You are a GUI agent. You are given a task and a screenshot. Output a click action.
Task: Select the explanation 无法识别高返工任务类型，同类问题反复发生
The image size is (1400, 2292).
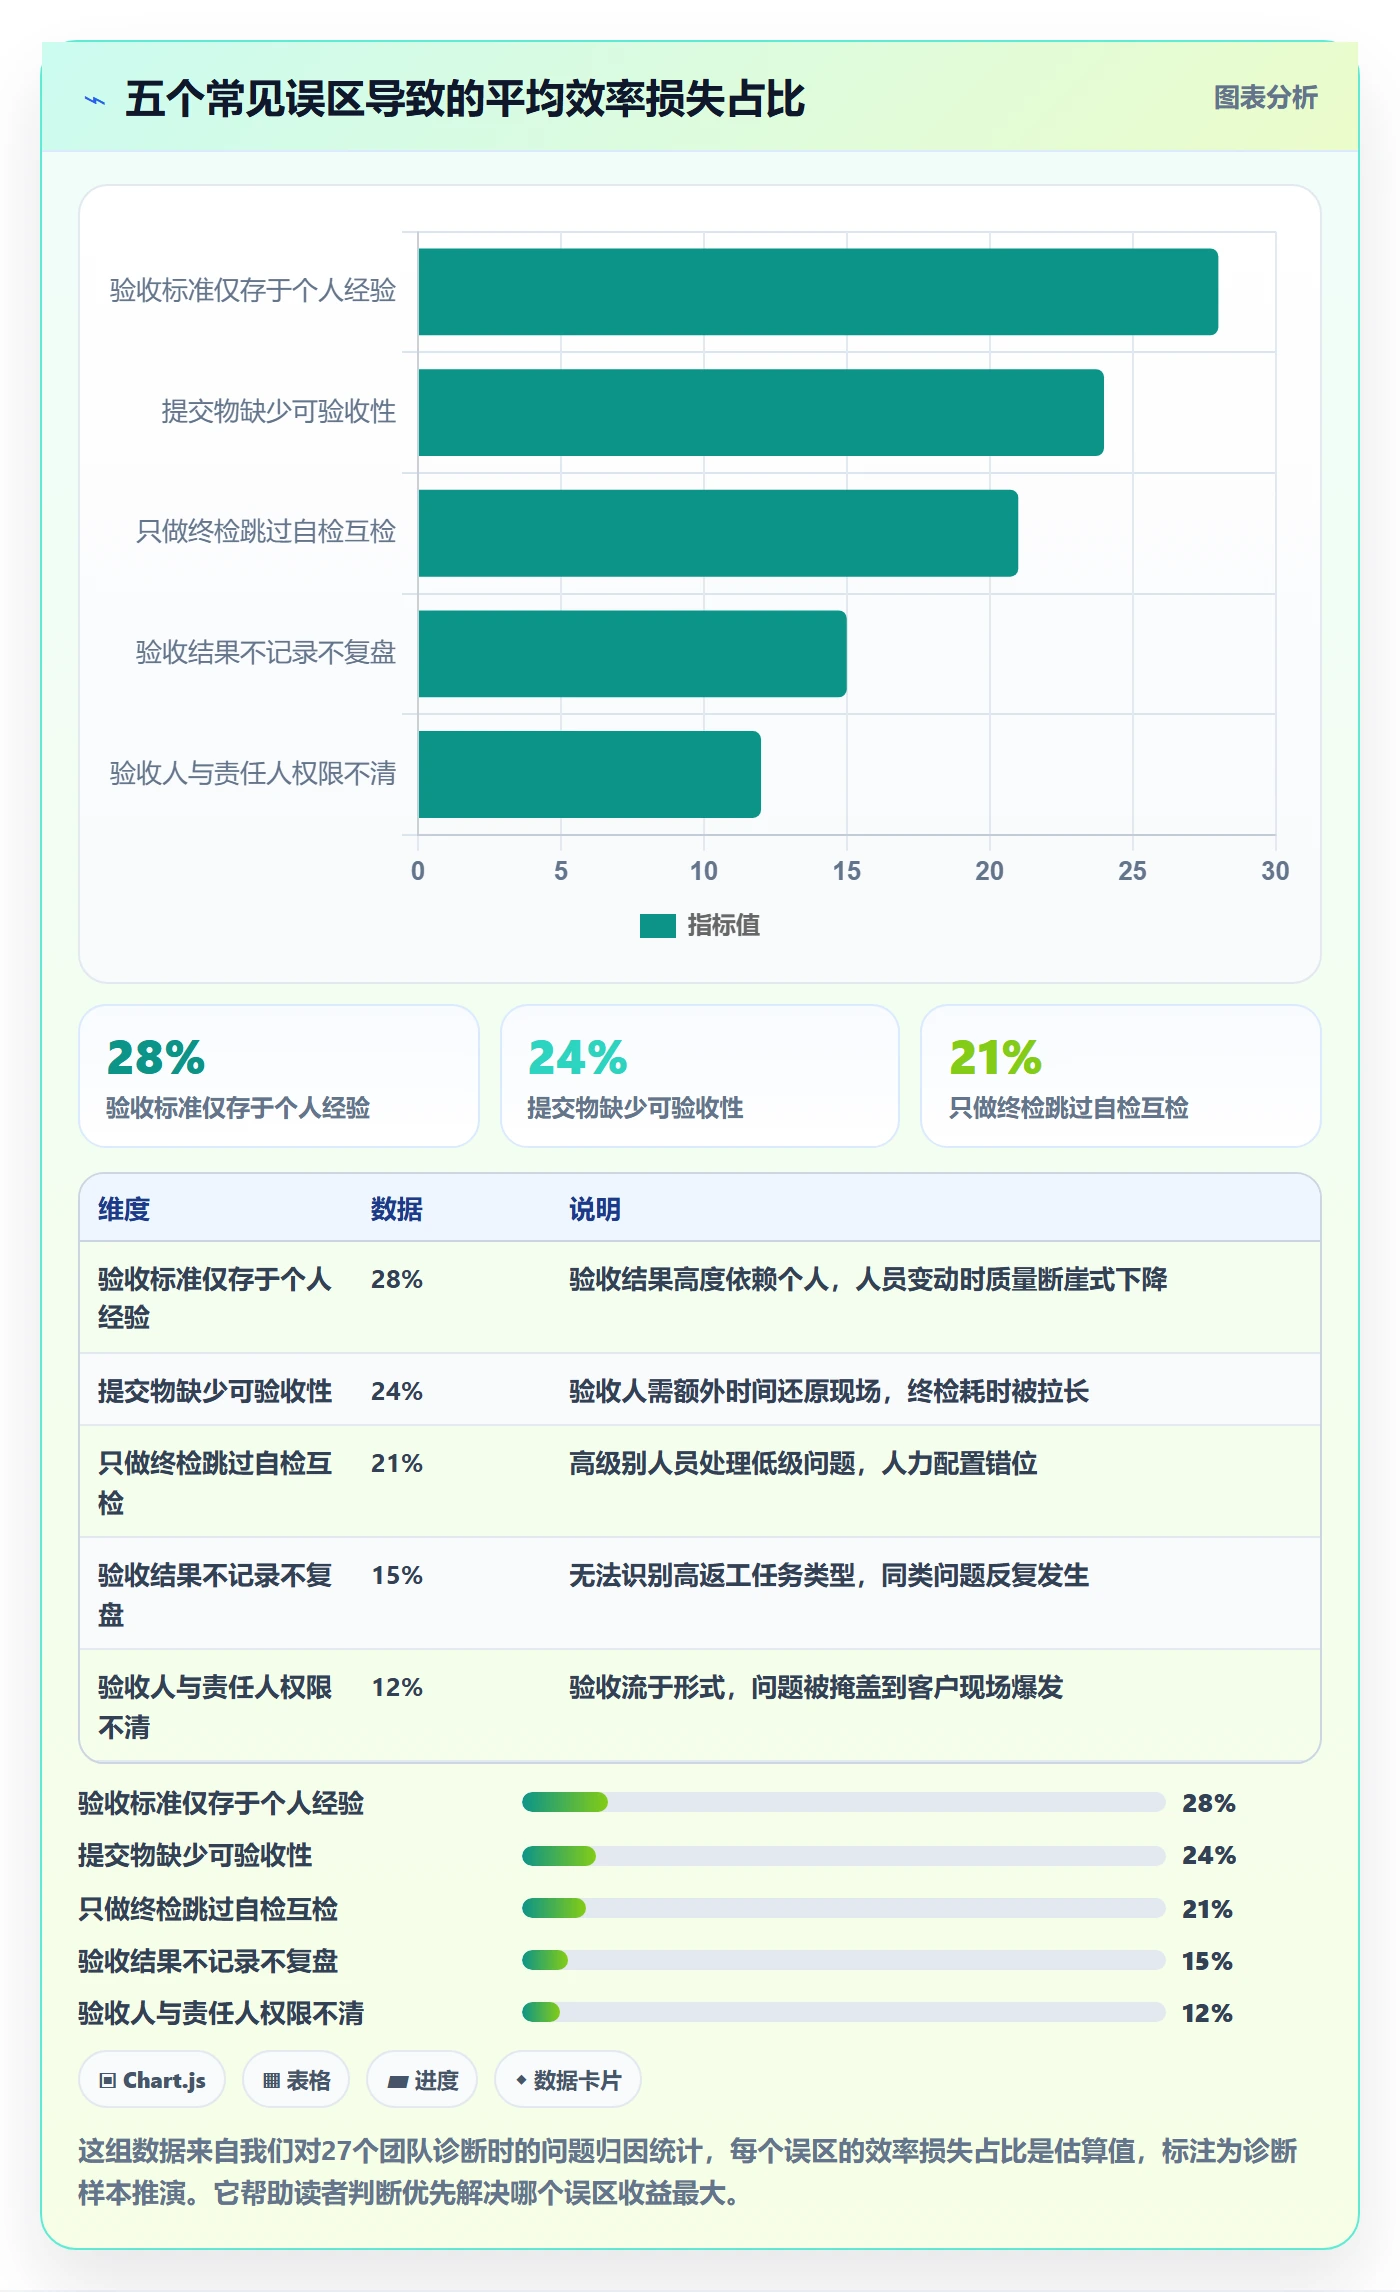pyautogui.click(x=829, y=1576)
